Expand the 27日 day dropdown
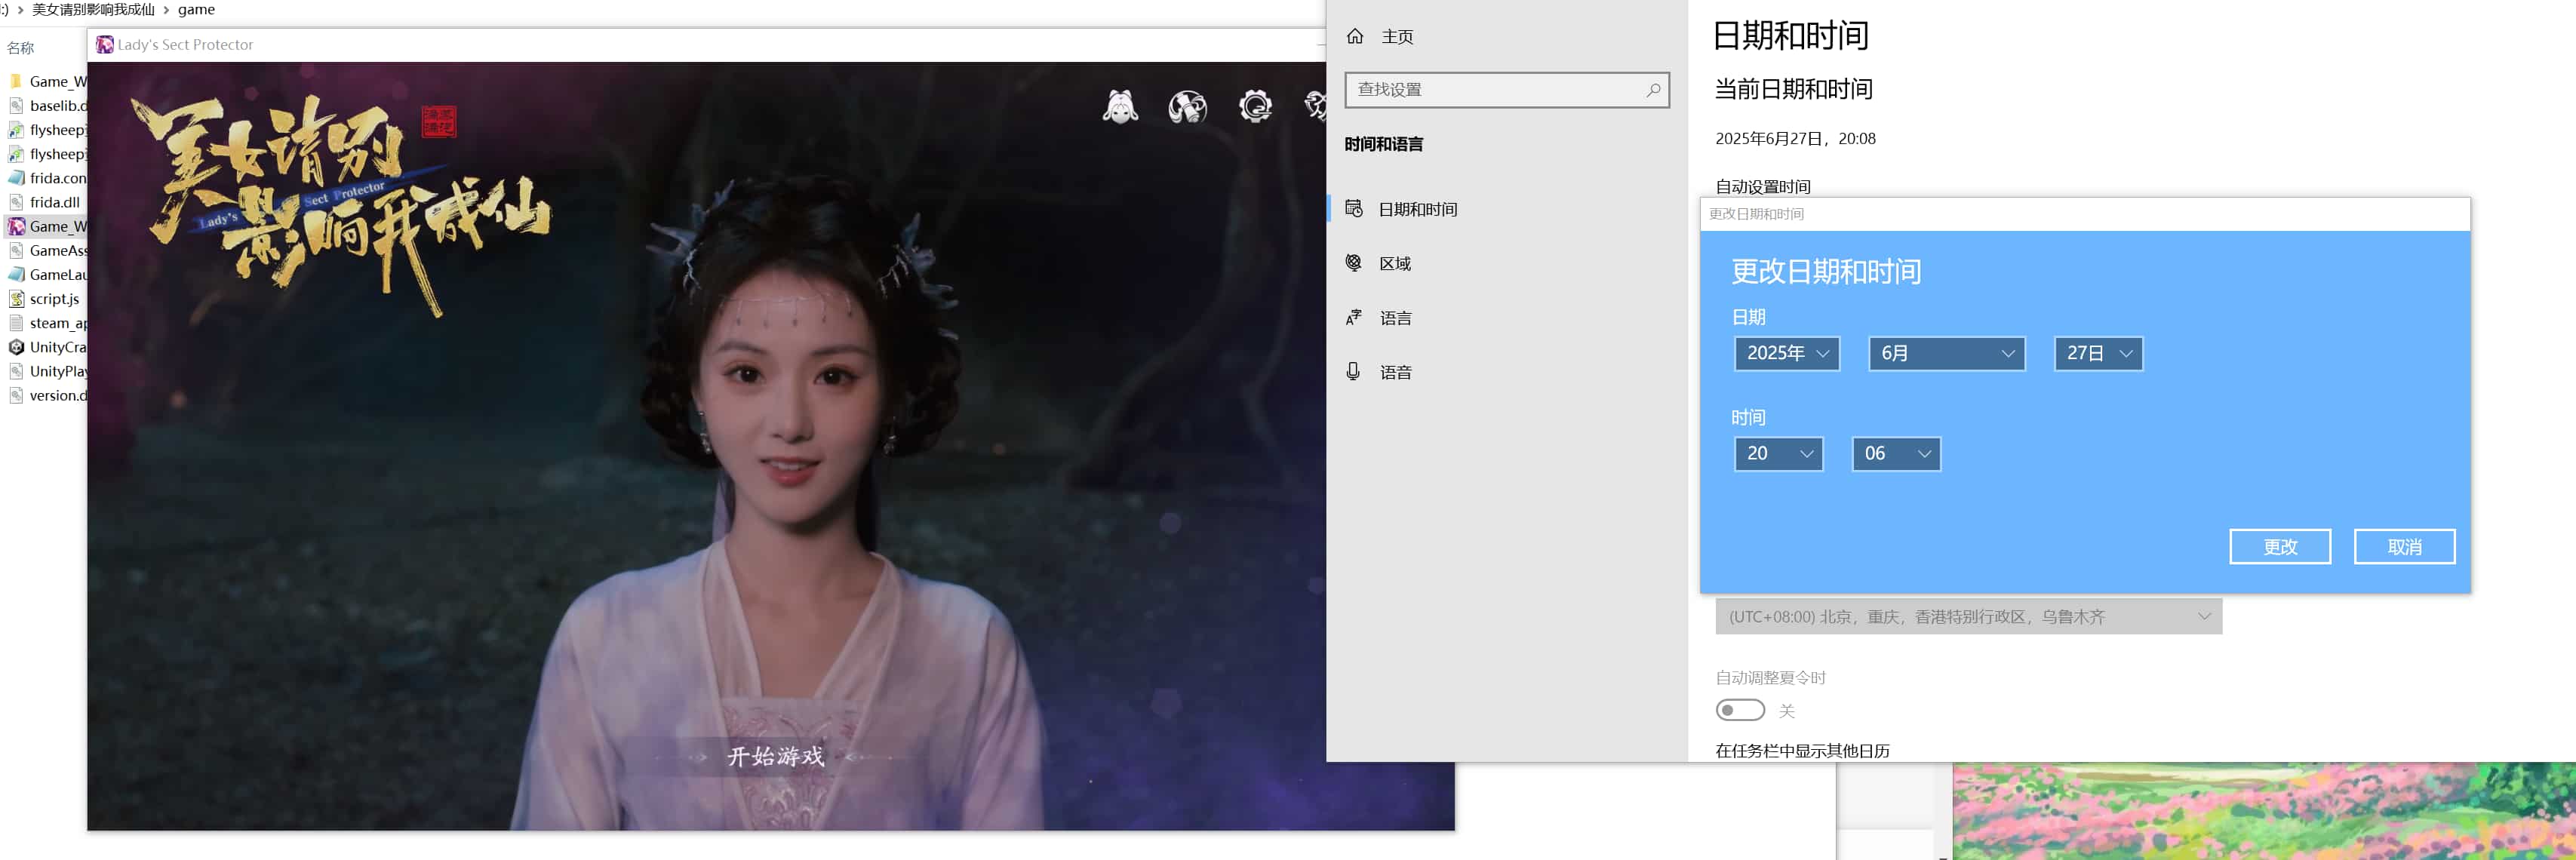The image size is (2576, 860). point(2099,354)
